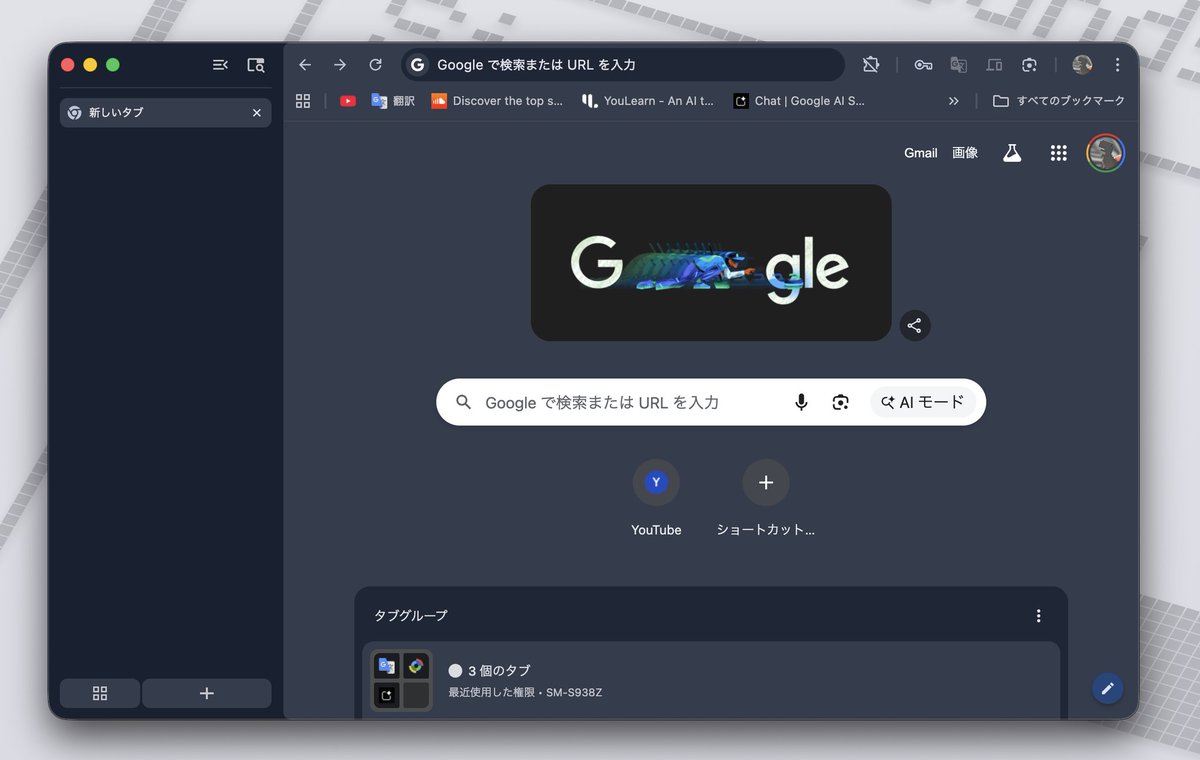The image size is (1200, 760).
Task: Select the 新しいタブ tab
Action: pos(165,113)
